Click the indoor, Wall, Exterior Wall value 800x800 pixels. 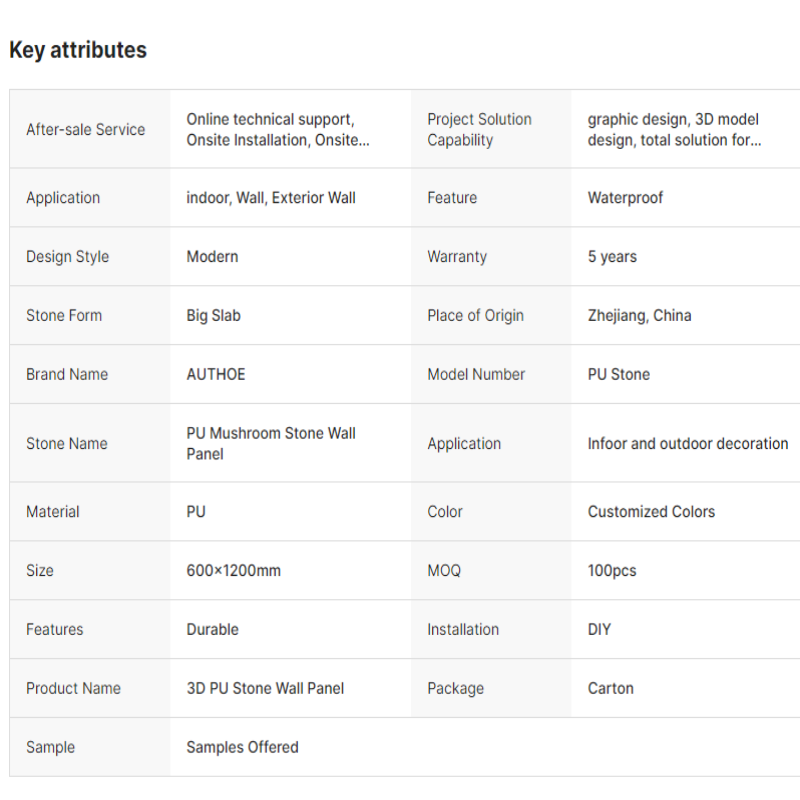271,198
